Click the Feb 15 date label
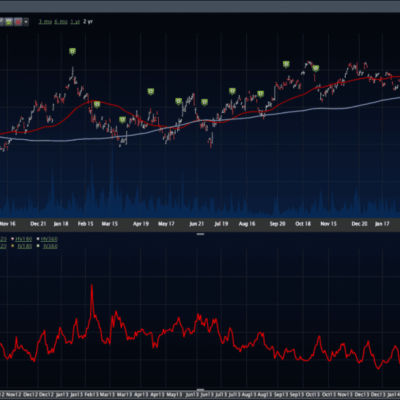The height and width of the screenshot is (400, 400). (86, 224)
